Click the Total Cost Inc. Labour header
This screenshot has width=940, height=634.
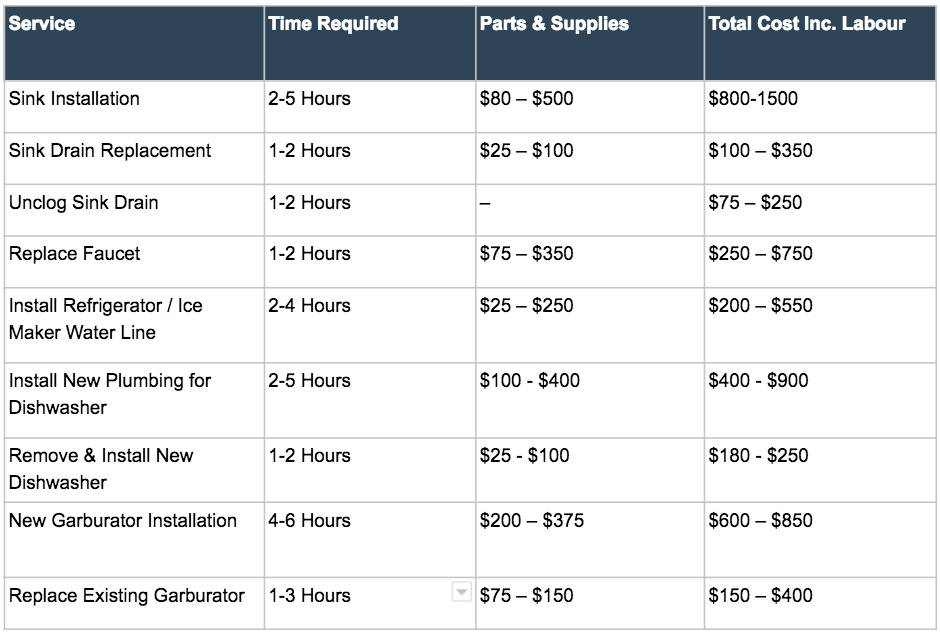pyautogui.click(x=820, y=43)
